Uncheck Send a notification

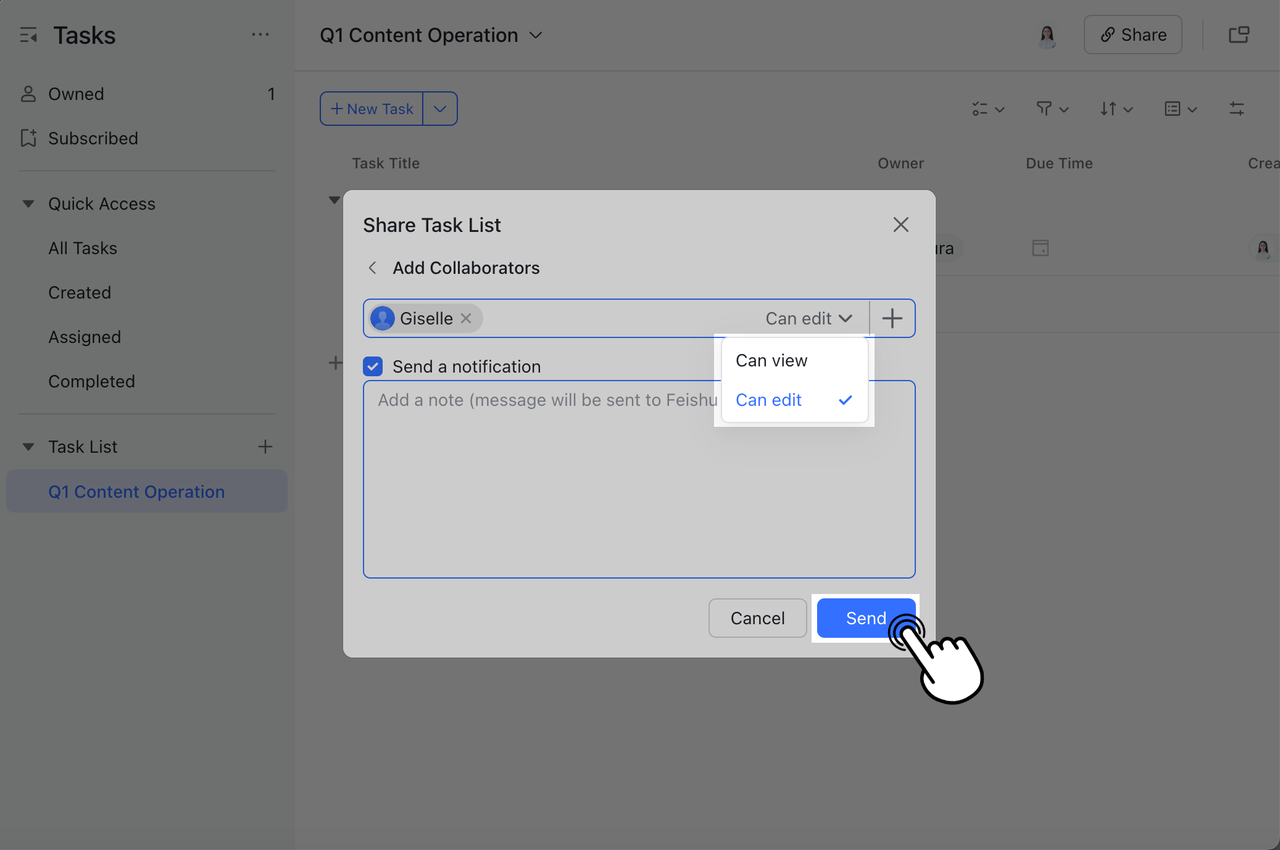372,366
